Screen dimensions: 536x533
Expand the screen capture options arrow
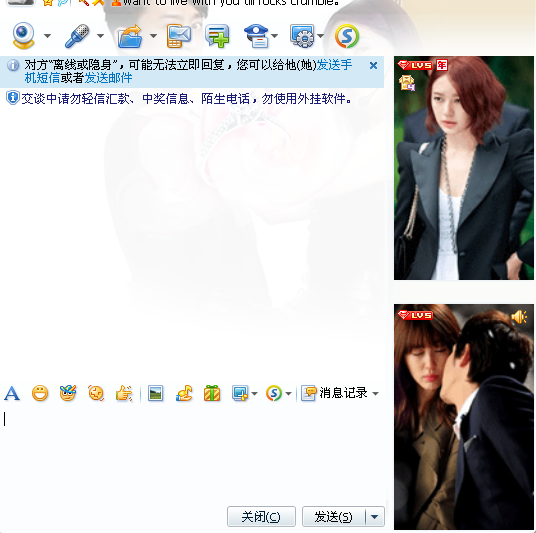[x=254, y=394]
